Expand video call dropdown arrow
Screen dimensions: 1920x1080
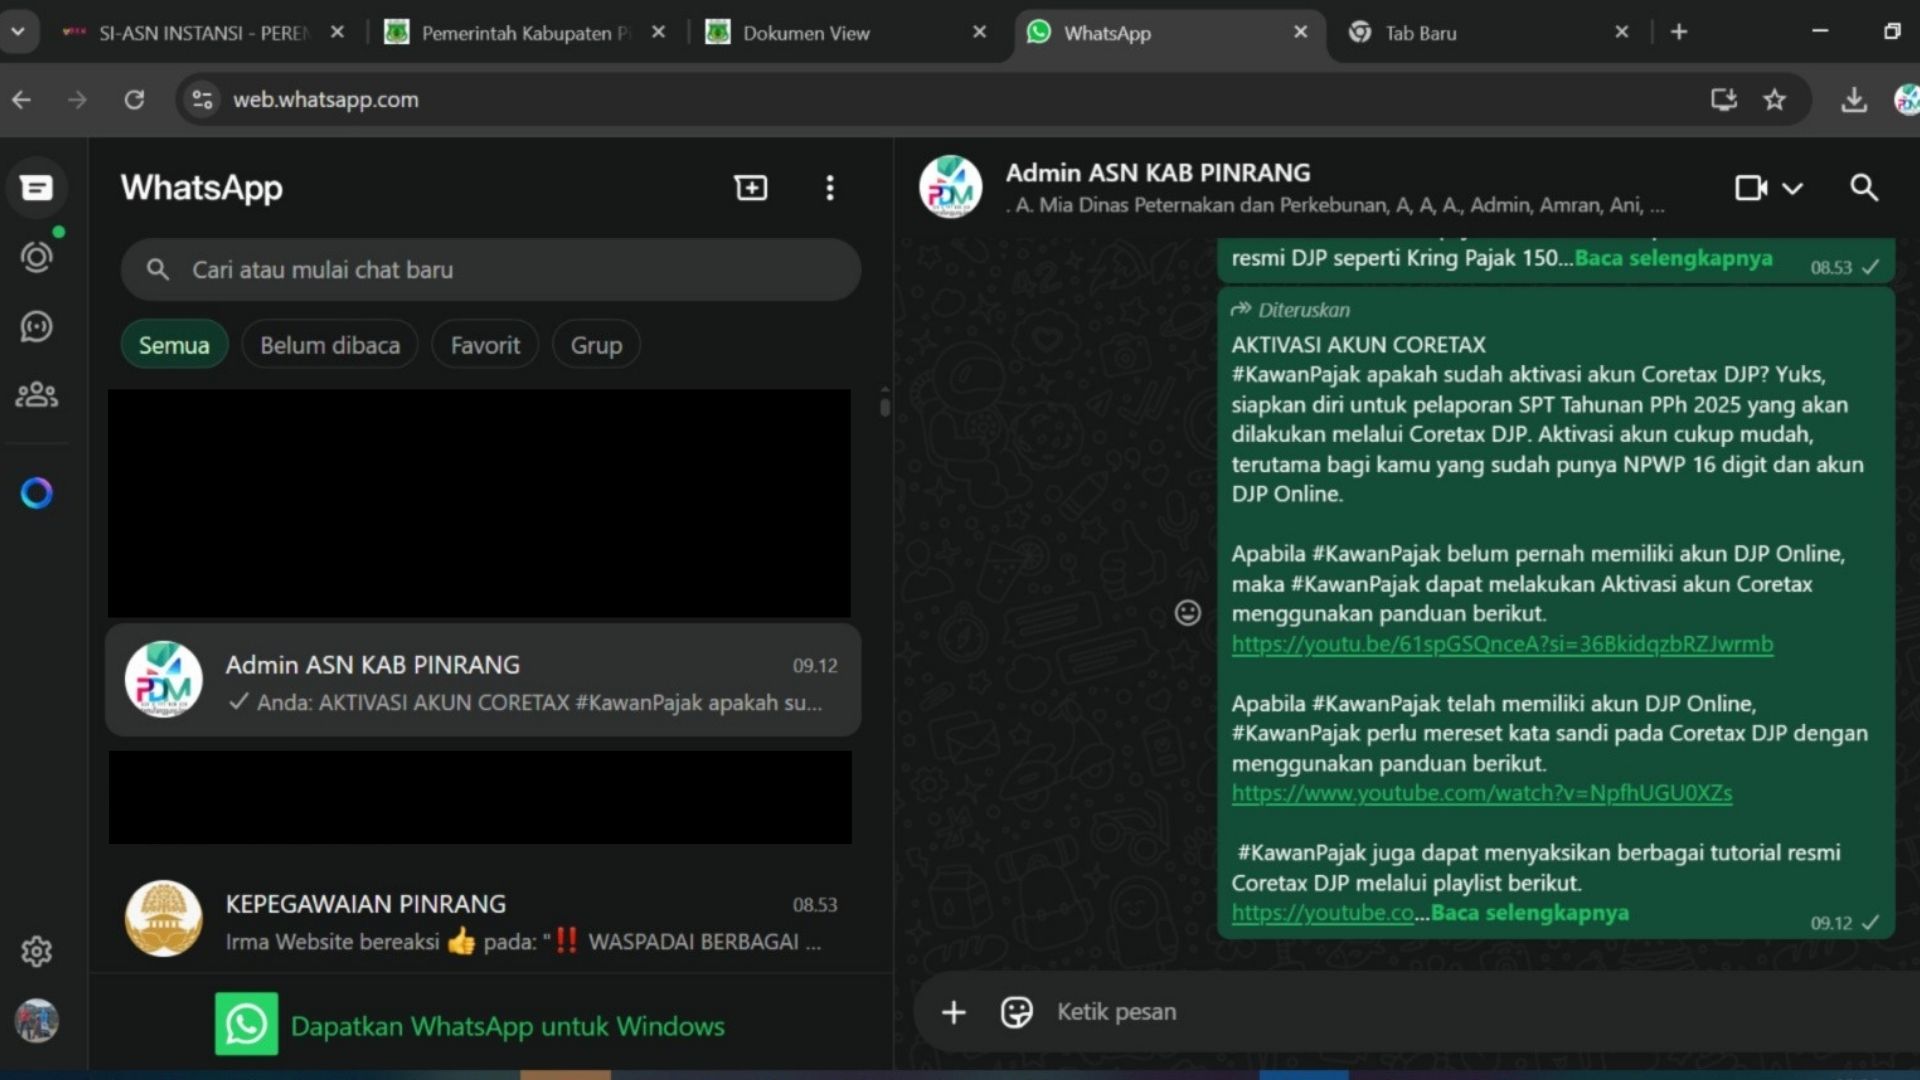pos(1793,188)
